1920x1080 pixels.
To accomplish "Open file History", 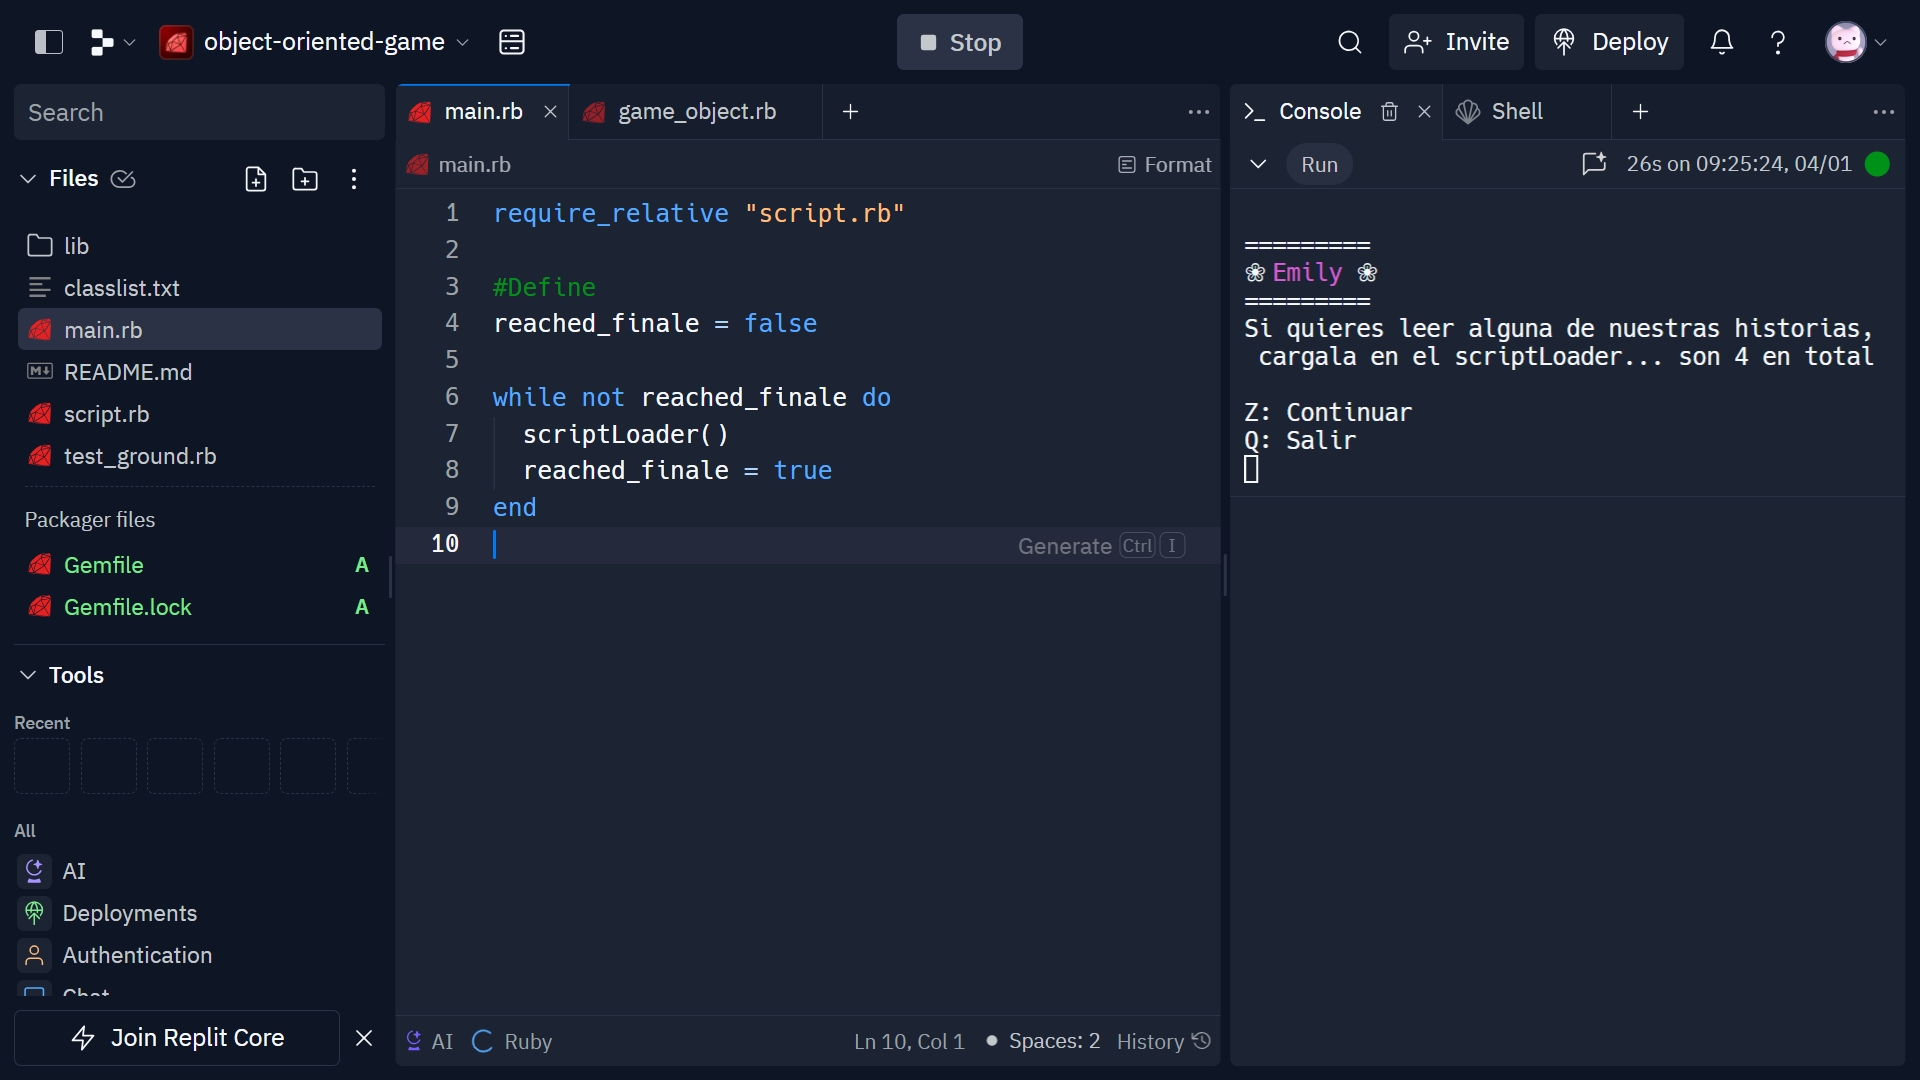I will [x=1164, y=1041].
